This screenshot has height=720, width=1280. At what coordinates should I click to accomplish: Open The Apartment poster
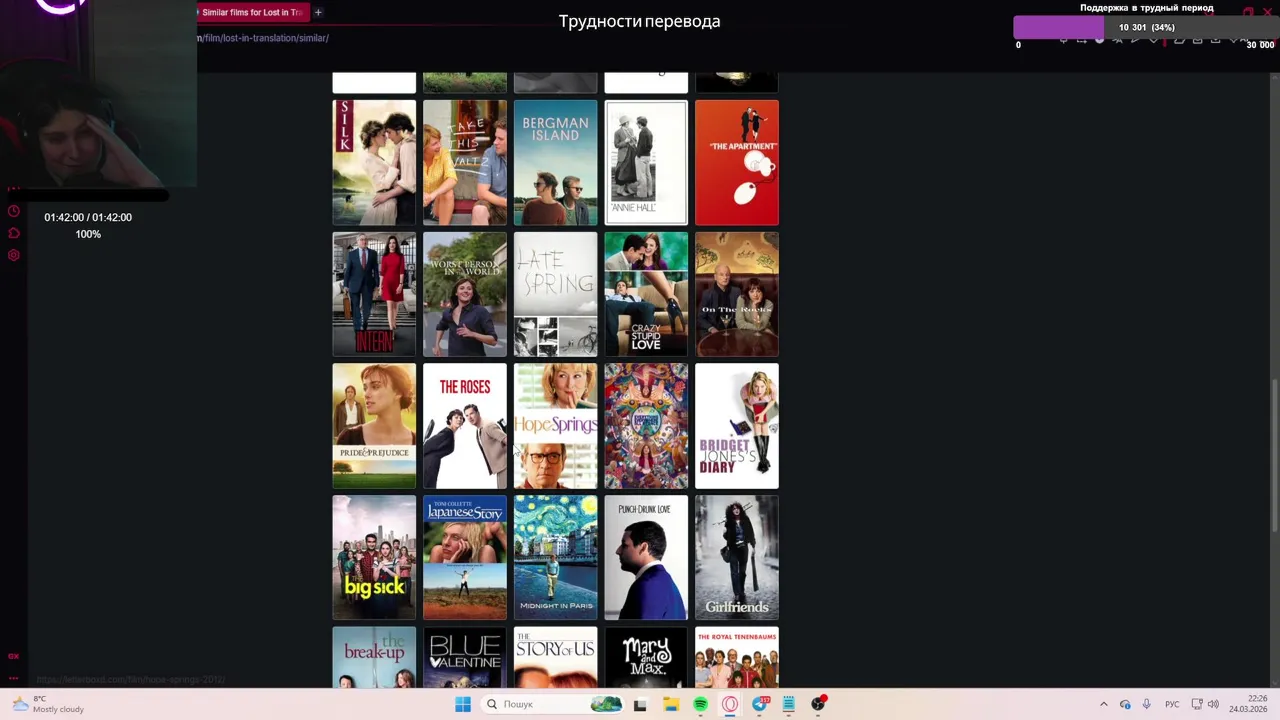pyautogui.click(x=737, y=162)
